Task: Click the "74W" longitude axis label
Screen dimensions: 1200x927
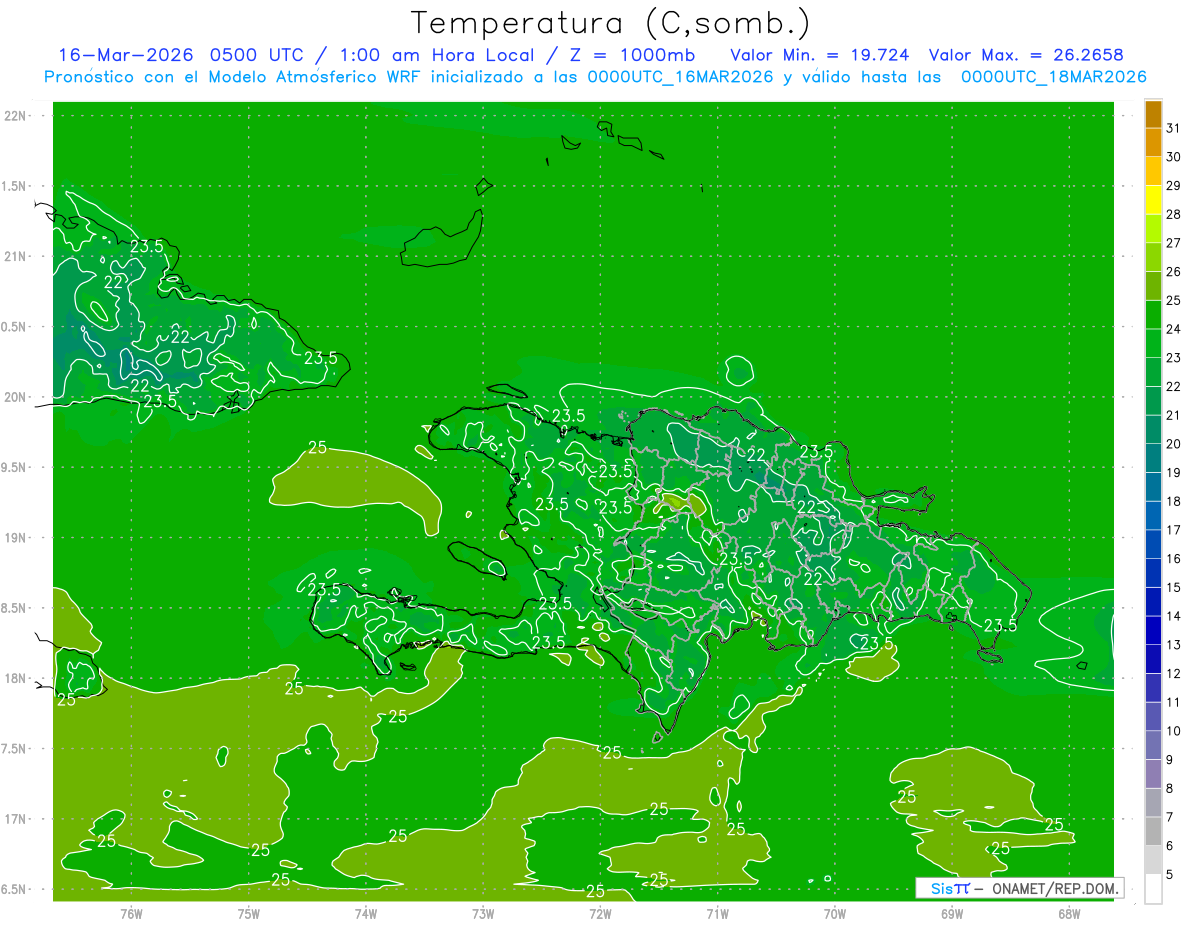Action: 366,914
